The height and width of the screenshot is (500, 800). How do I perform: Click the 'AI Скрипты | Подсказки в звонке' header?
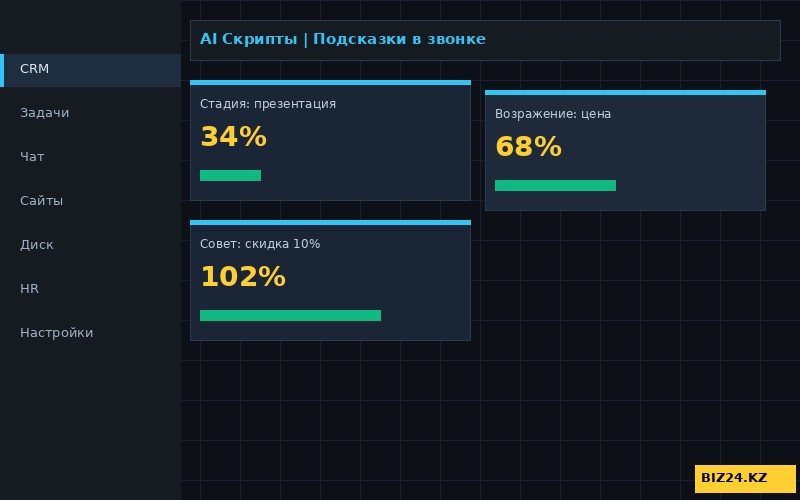click(342, 39)
